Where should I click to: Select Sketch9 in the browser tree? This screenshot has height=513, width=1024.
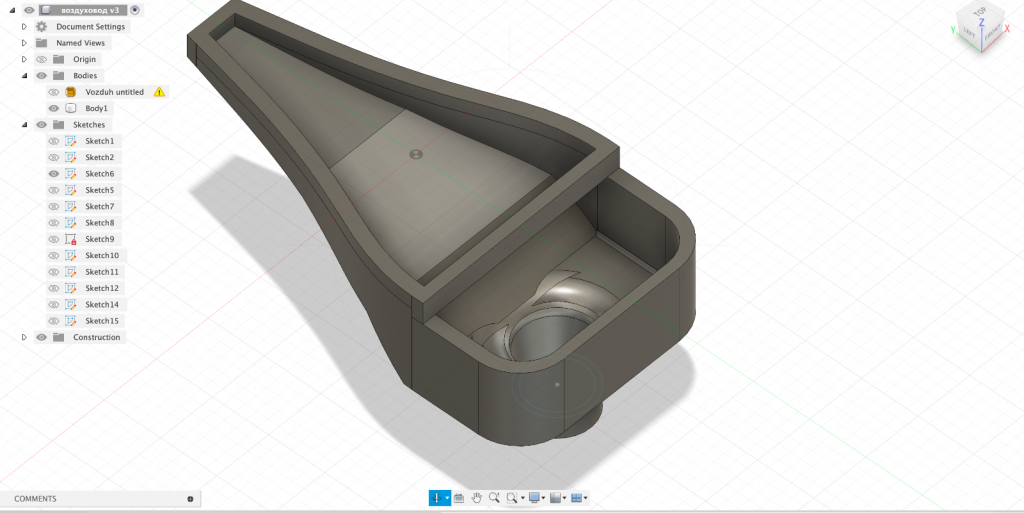tap(99, 239)
